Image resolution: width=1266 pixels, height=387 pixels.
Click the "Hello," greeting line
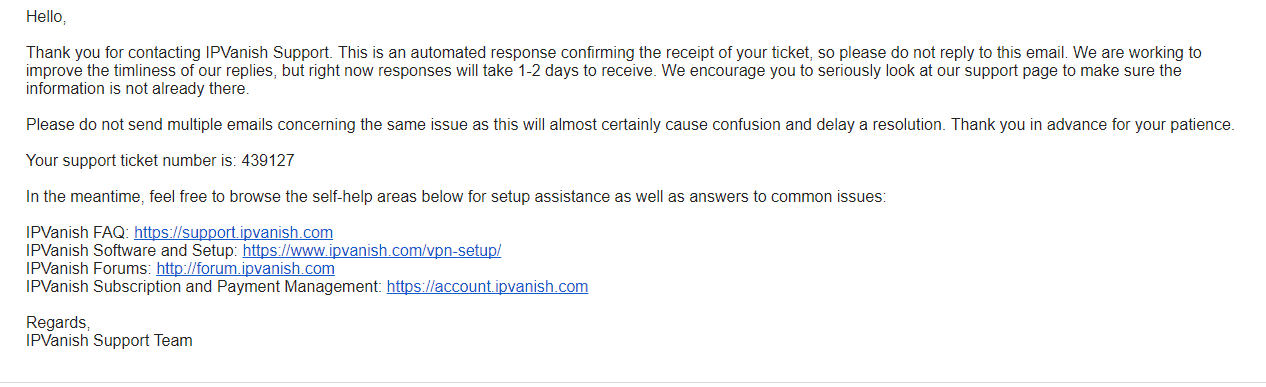coord(46,17)
